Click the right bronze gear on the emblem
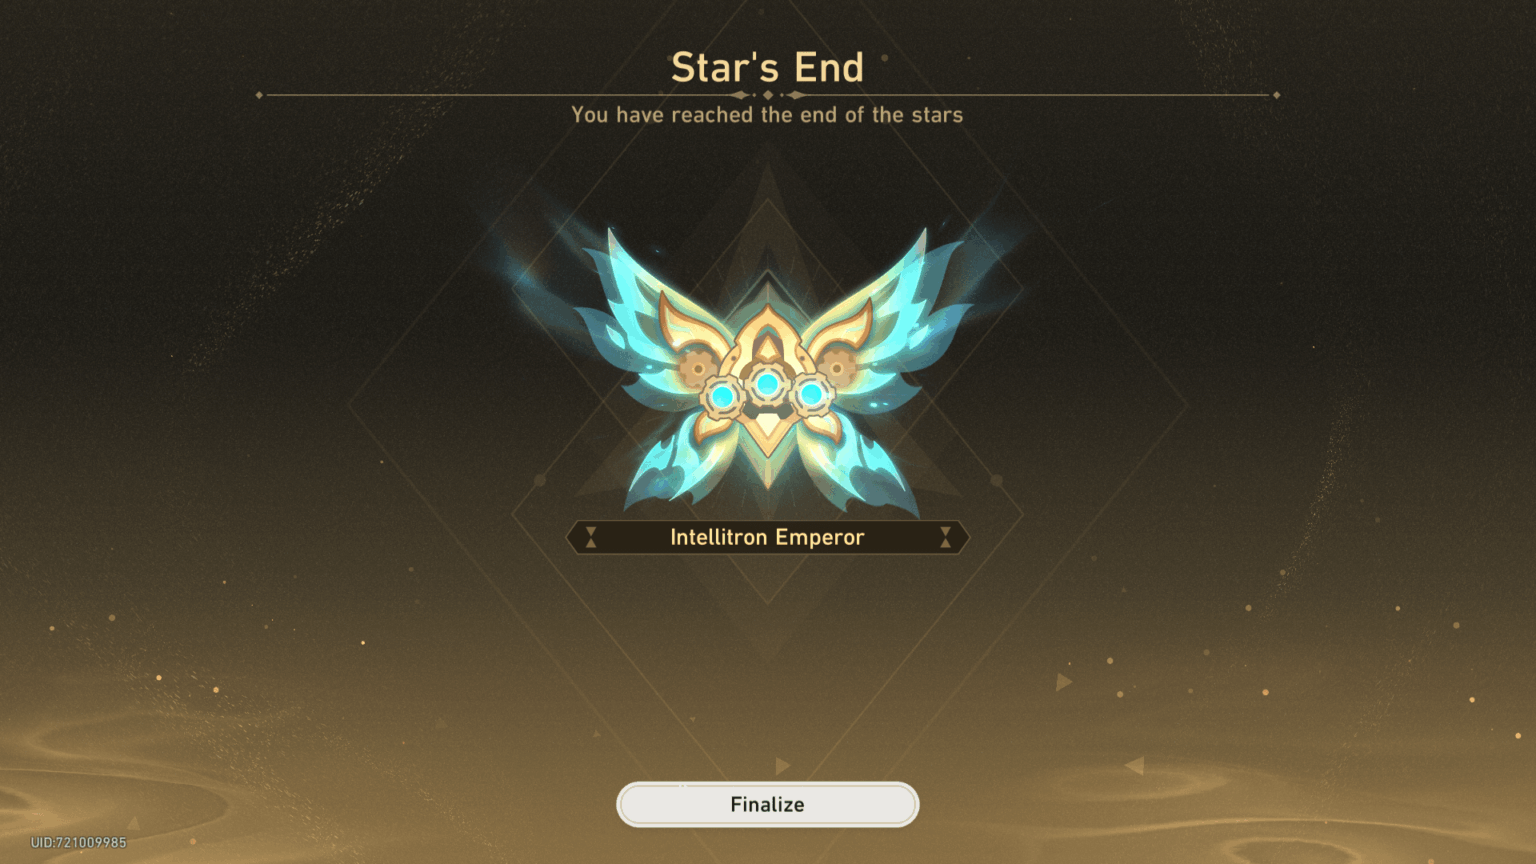The width and height of the screenshot is (1536, 864). pyautogui.click(x=838, y=368)
